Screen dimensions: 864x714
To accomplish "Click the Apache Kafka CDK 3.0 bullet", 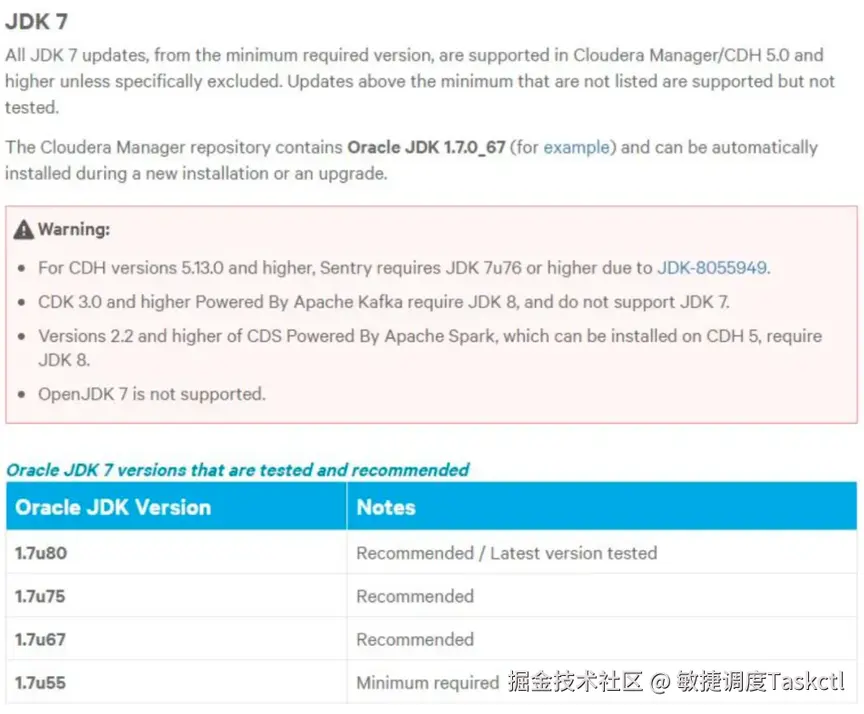I will point(384,301).
